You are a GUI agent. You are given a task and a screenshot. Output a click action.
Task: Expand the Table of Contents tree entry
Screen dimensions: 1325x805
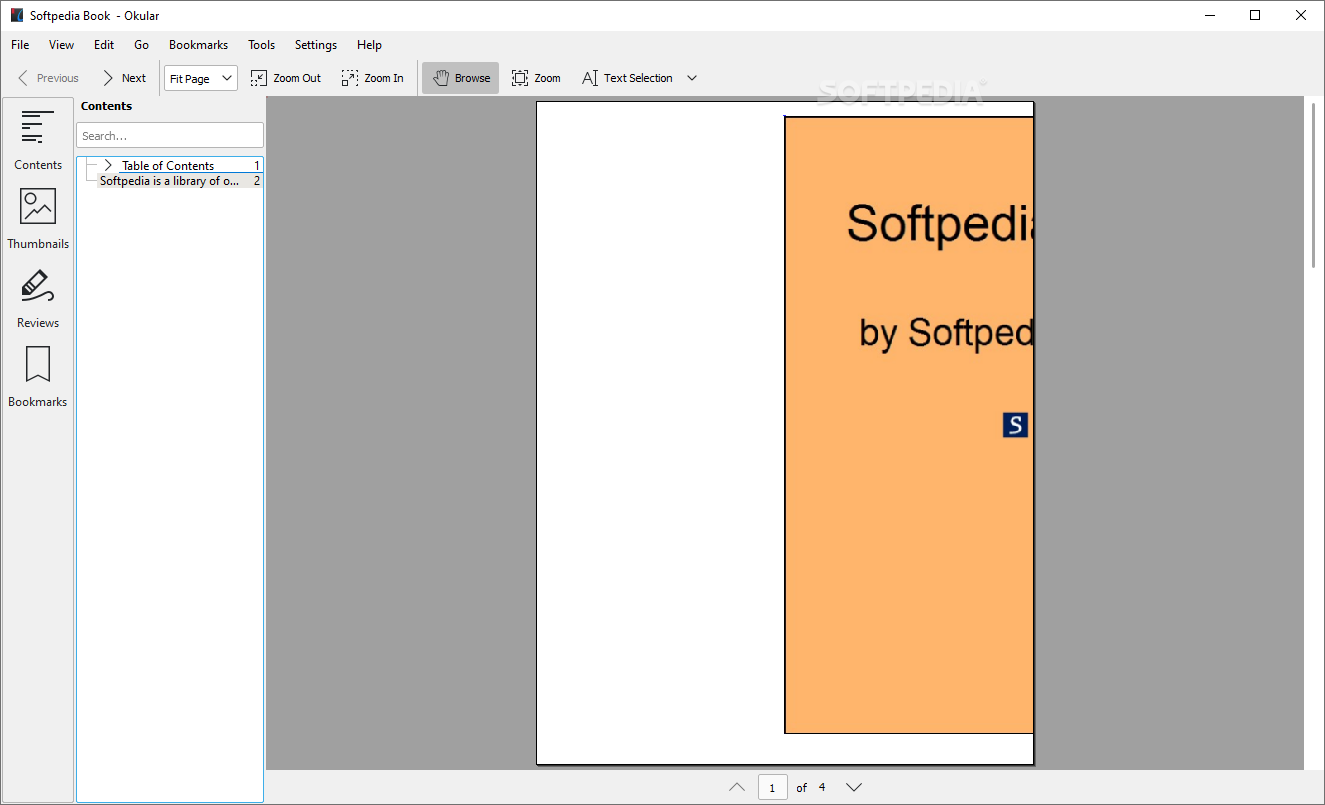click(108, 165)
